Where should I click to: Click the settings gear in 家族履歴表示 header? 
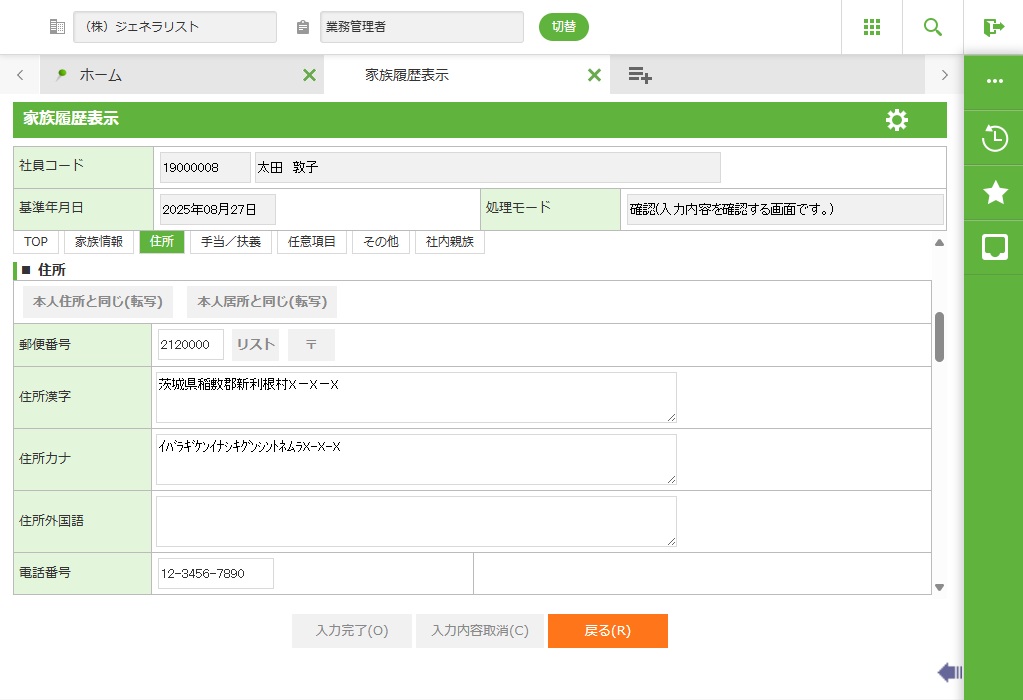point(897,120)
